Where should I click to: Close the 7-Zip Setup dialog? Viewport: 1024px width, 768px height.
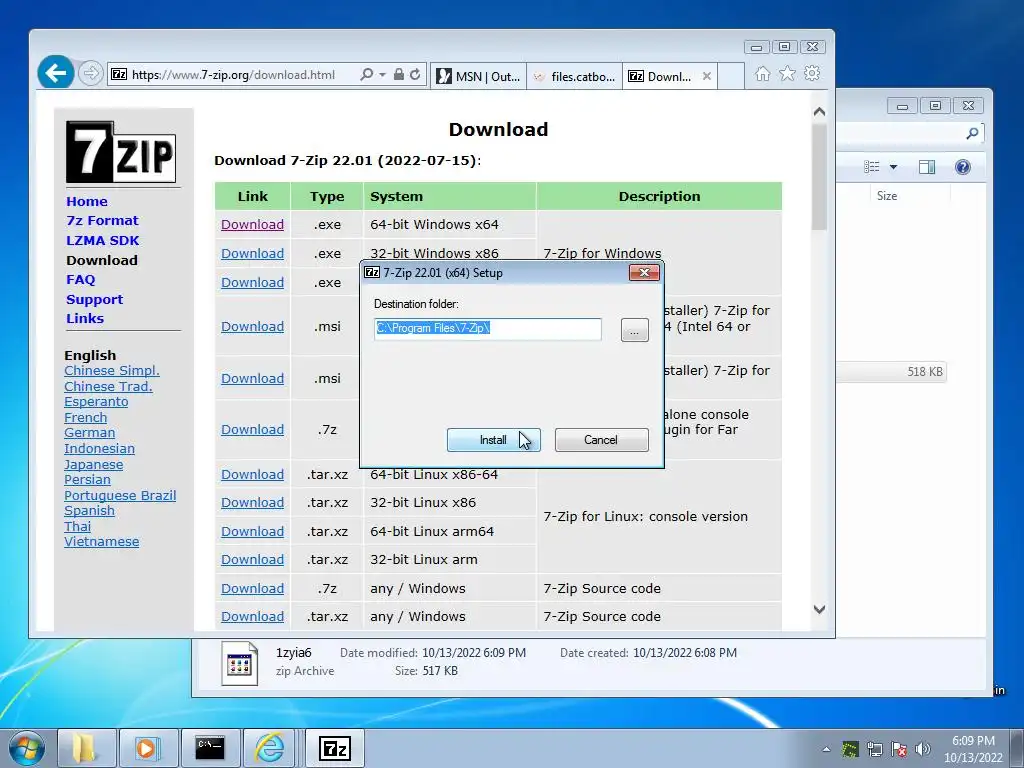(644, 272)
